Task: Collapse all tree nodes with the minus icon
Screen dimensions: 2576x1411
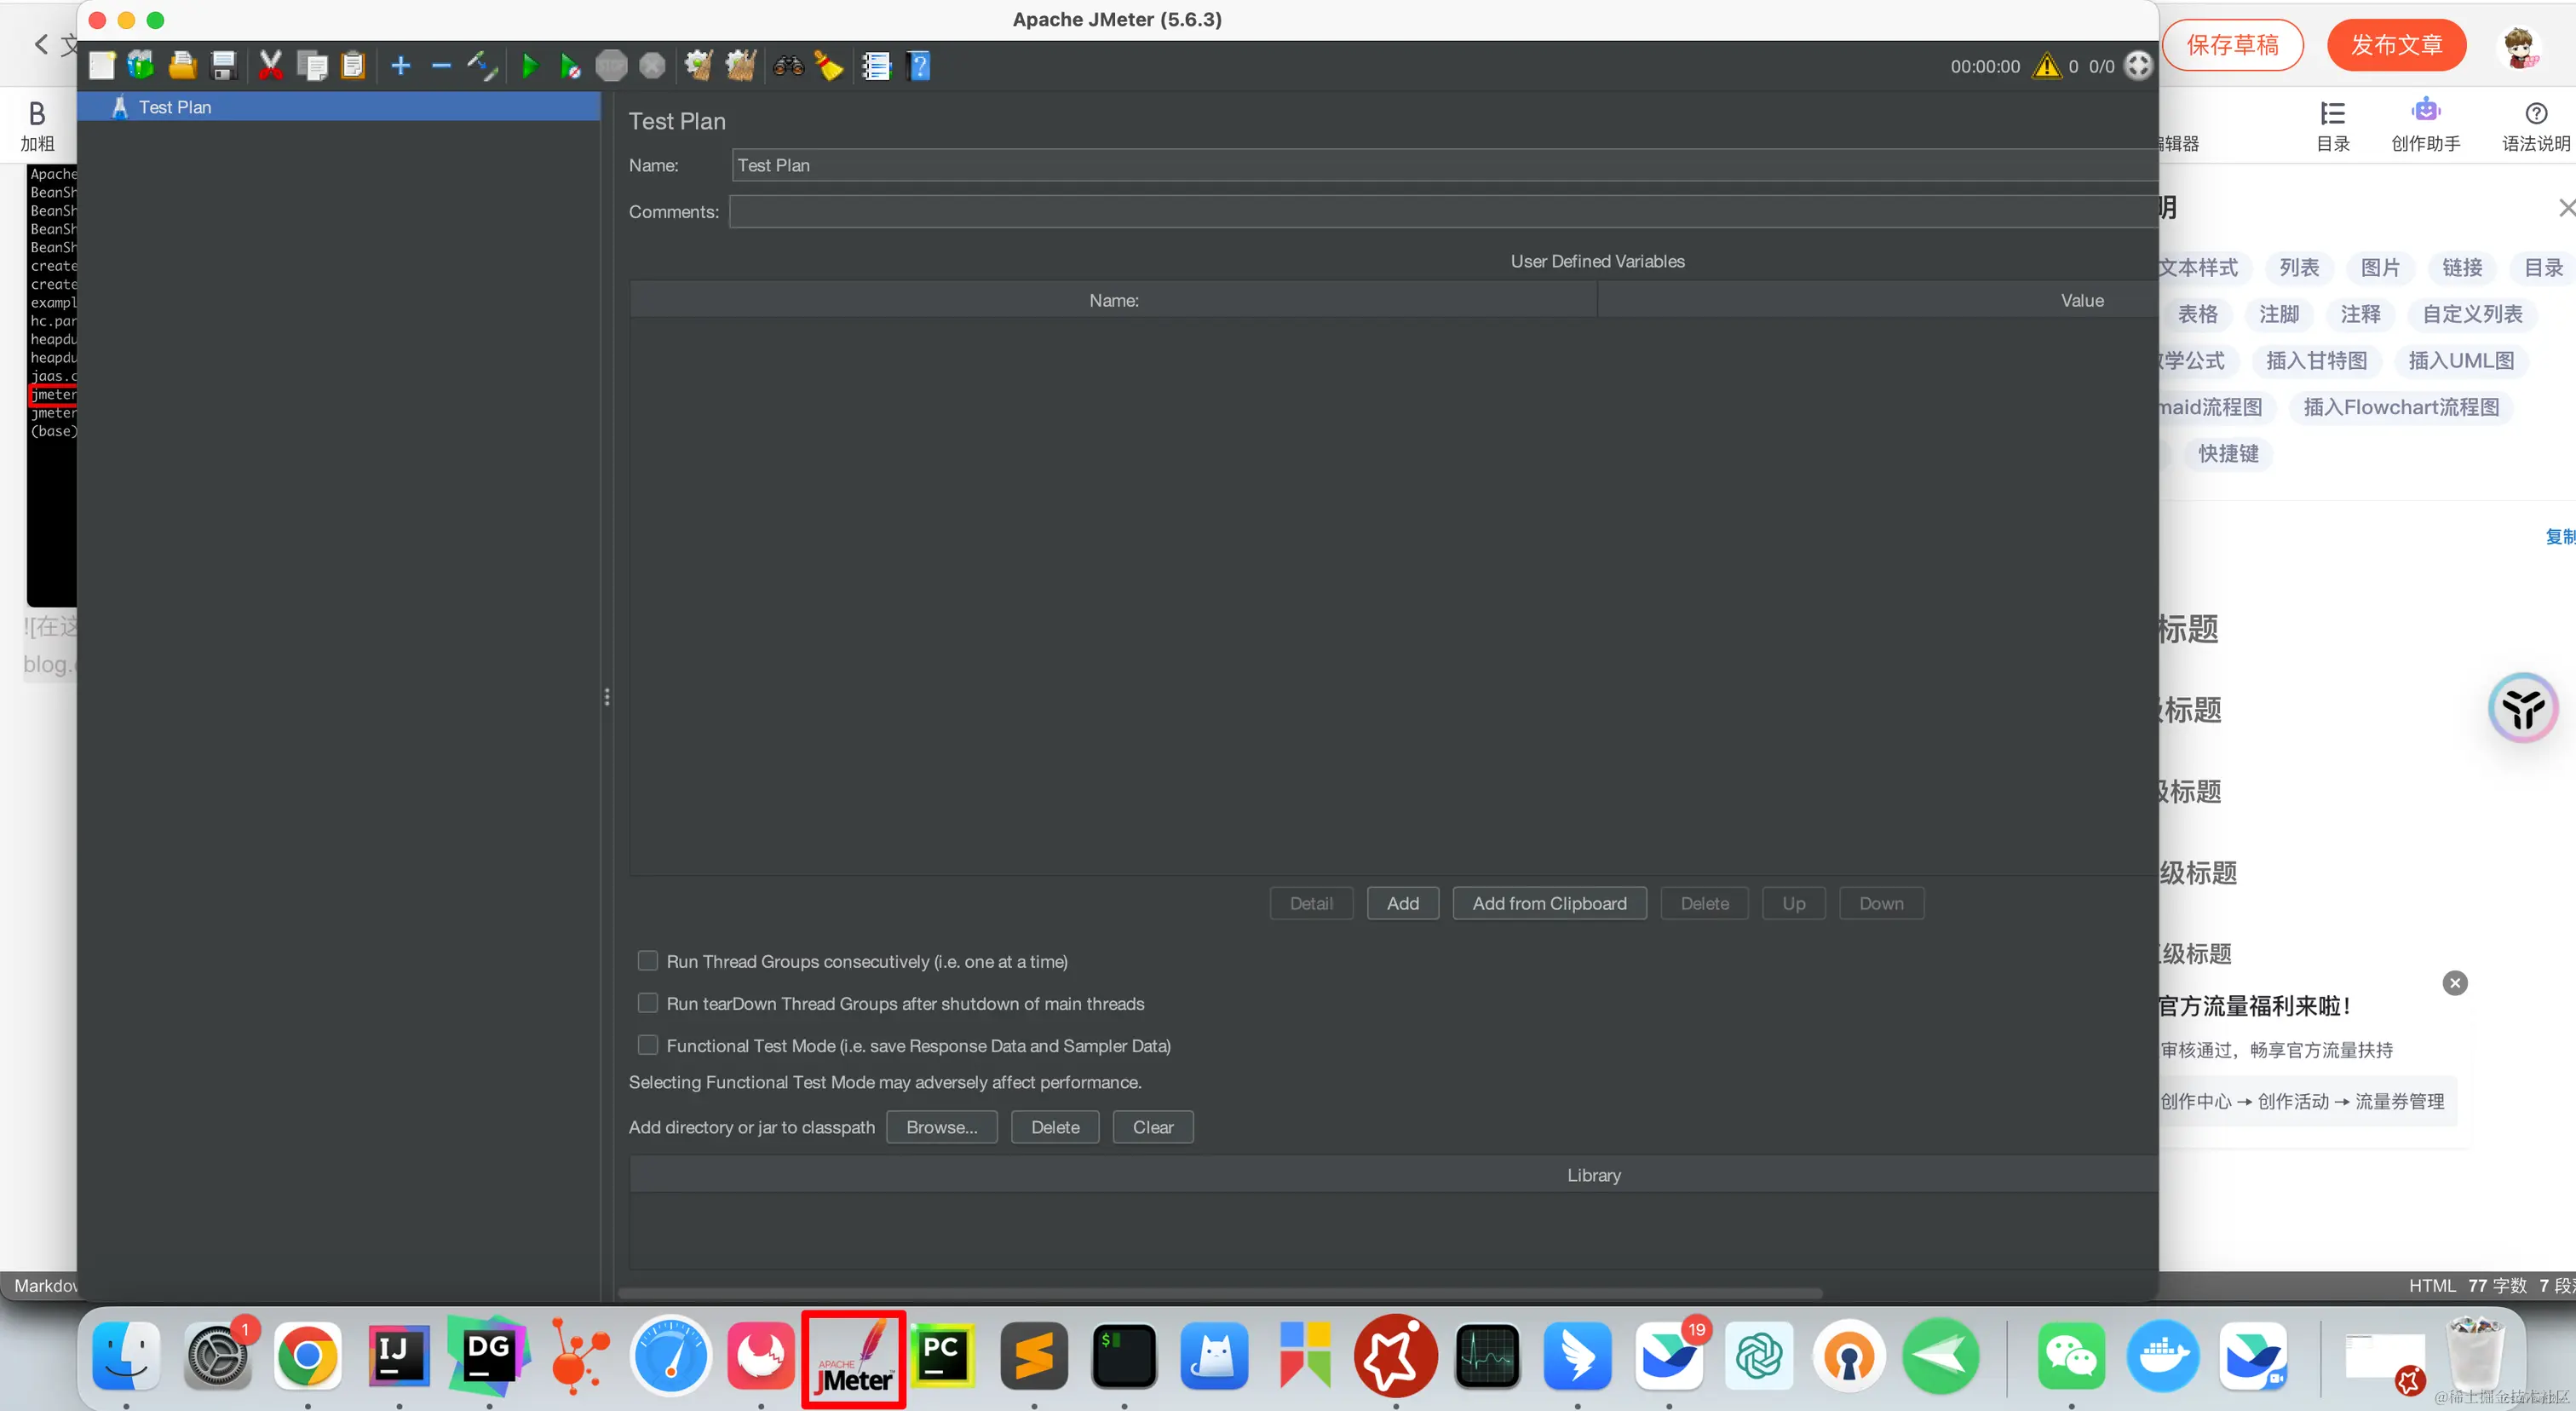Action: pos(441,66)
